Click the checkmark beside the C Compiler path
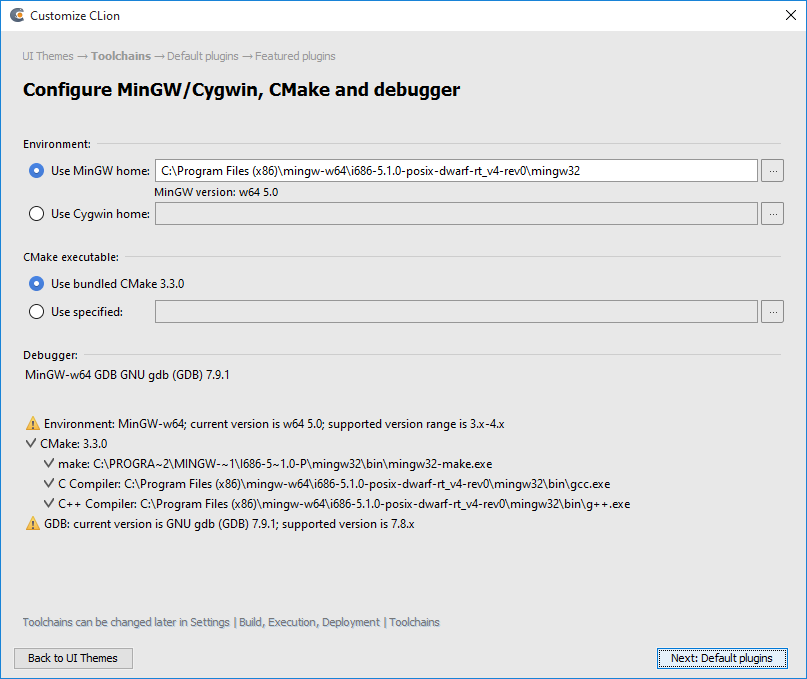807x679 pixels. point(49,484)
